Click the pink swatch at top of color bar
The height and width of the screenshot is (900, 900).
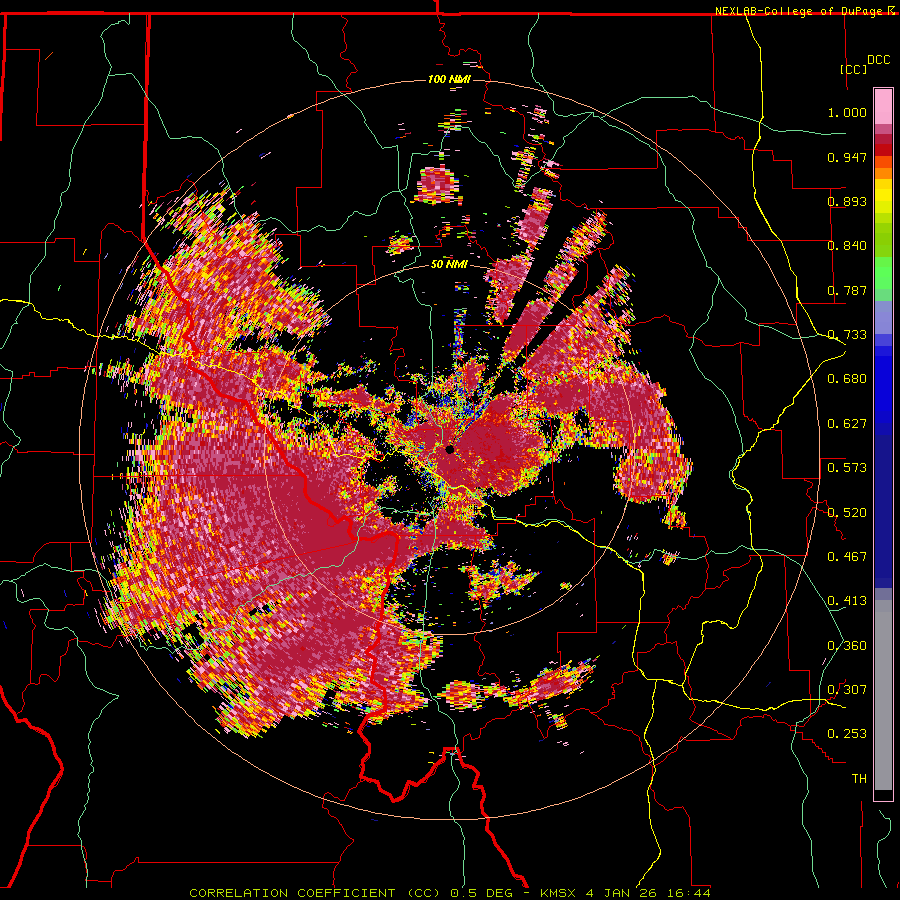(883, 107)
